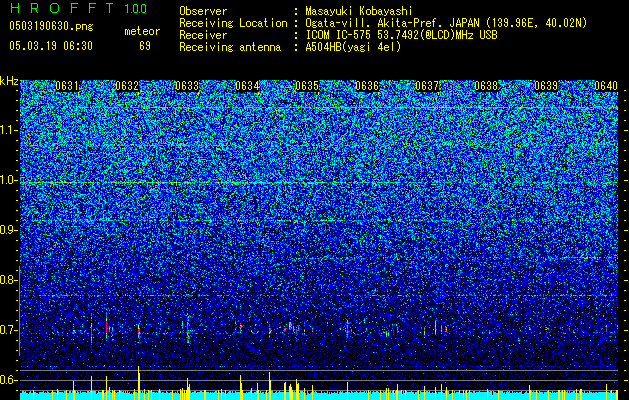Click the 0634 time marker
This screenshot has width=629, height=400.
[x=247, y=86]
